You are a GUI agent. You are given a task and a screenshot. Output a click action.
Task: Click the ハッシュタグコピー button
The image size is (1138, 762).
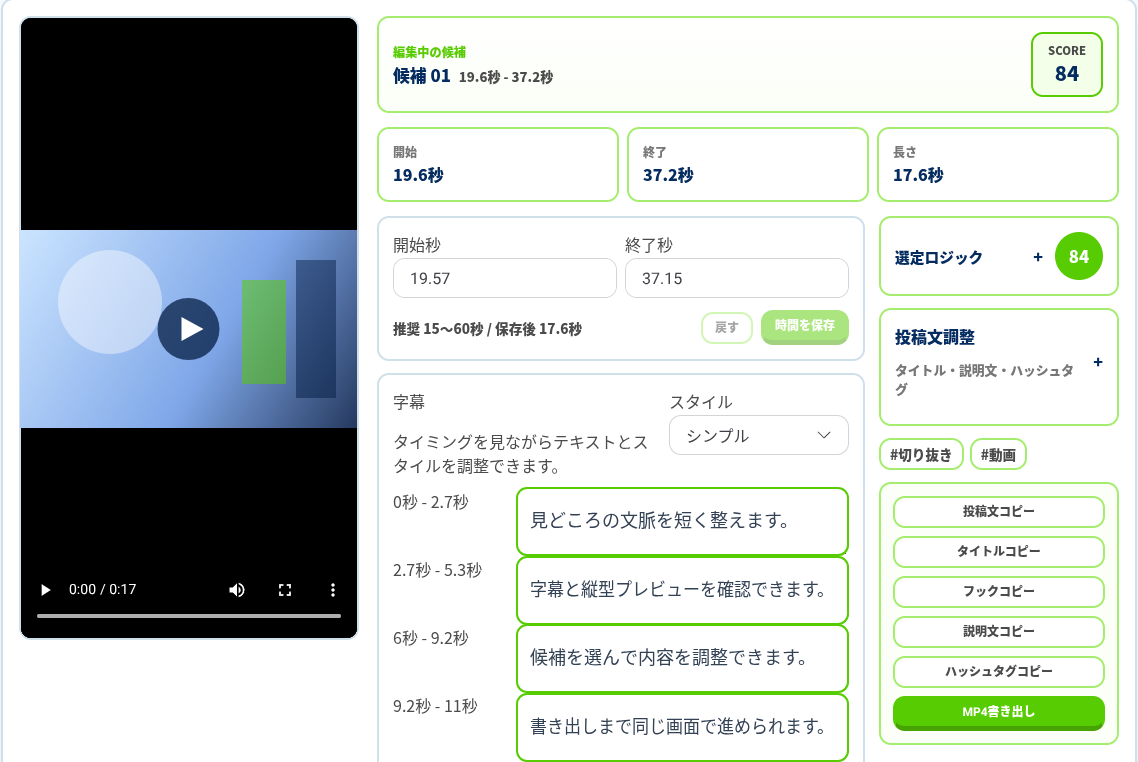[x=999, y=672]
